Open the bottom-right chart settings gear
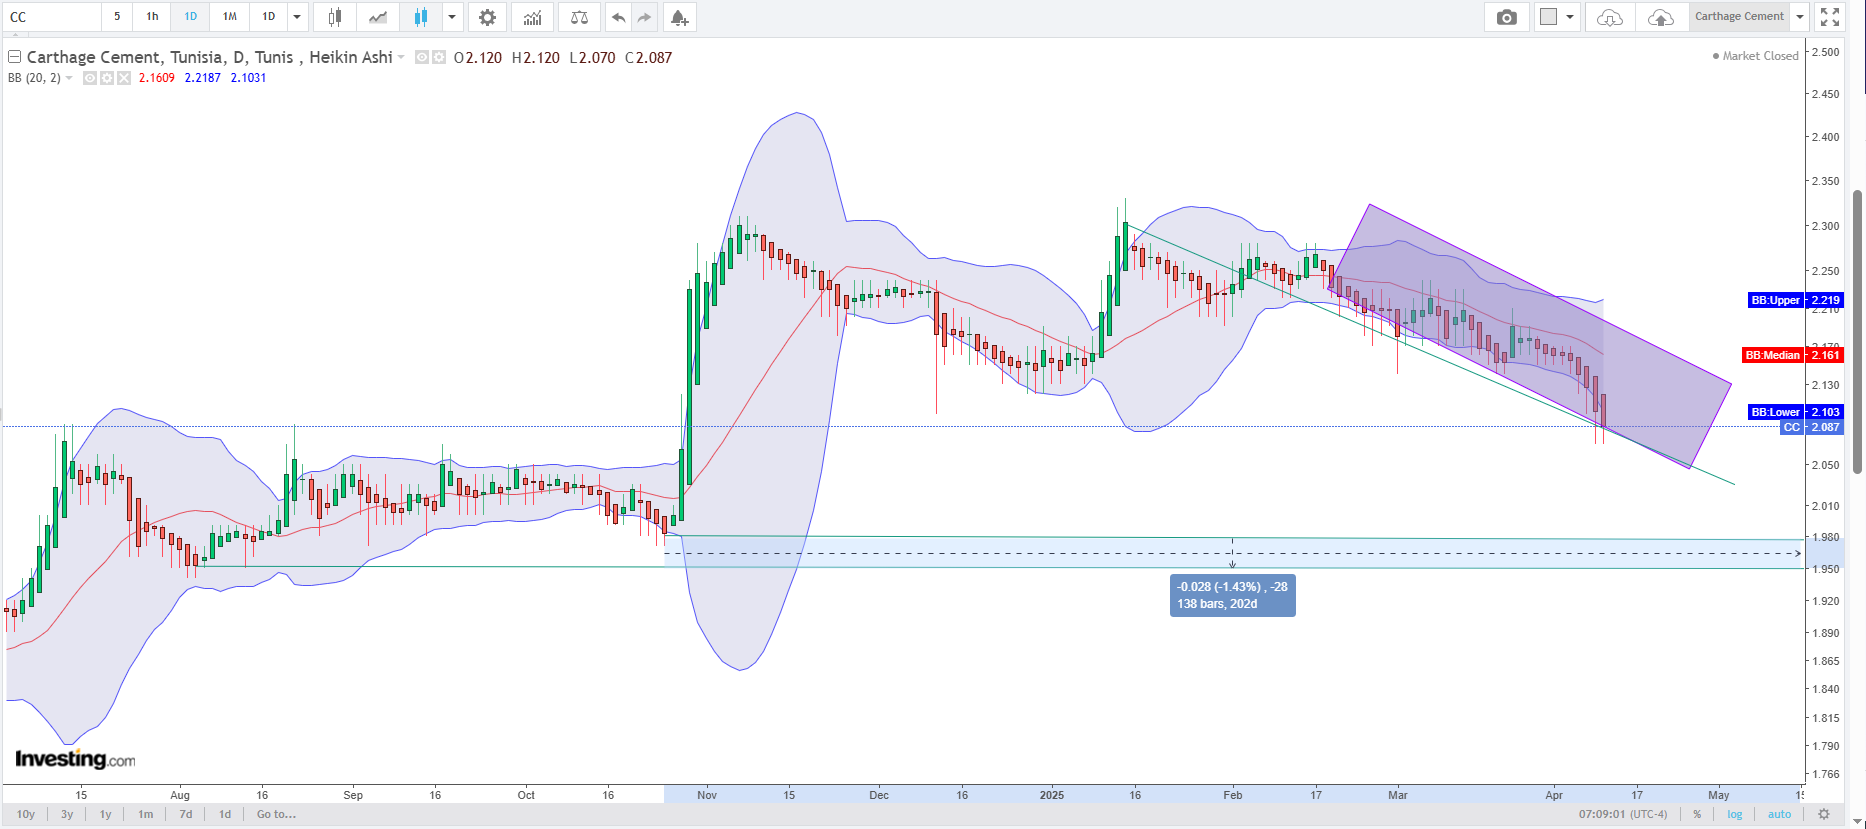Viewport: 1866px width, 829px height. click(x=1824, y=814)
